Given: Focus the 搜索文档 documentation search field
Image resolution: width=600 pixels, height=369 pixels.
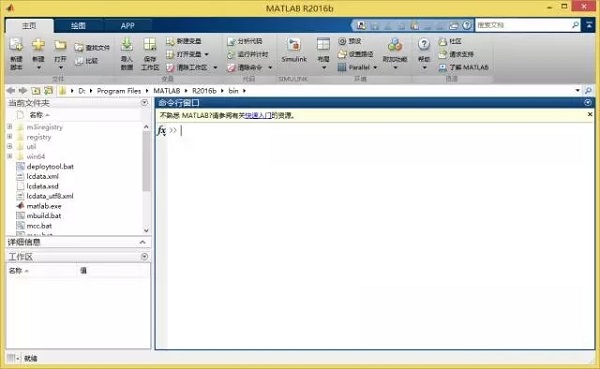Looking at the screenshot, I should (523, 25).
